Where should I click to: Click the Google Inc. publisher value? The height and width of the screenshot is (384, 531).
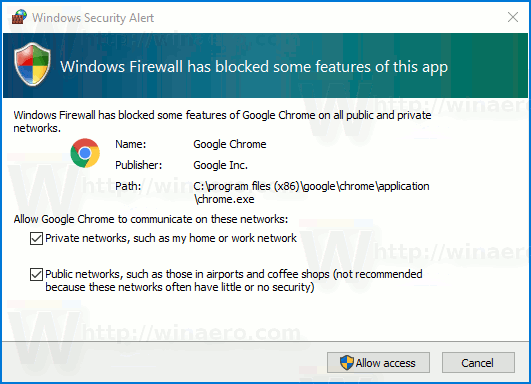tap(220, 165)
